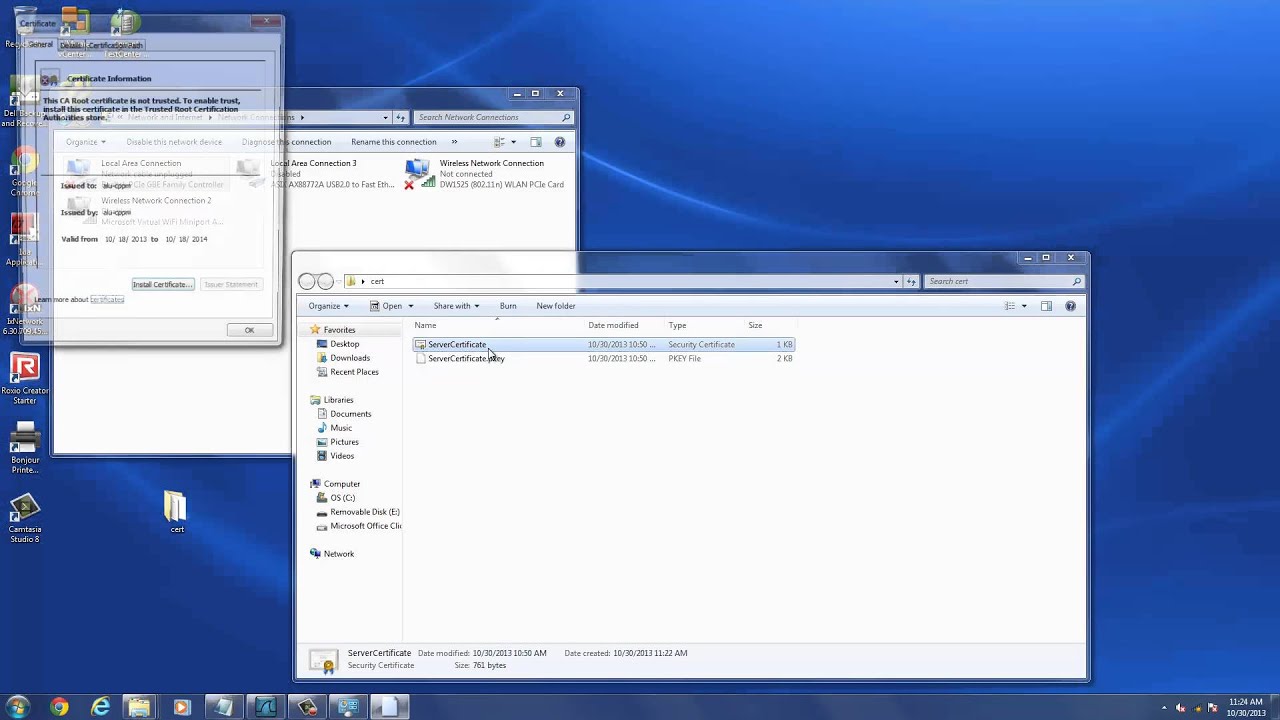Open the recent pages dropdown in cert window
Screen dimensions: 1280x720
pyautogui.click(x=339, y=281)
